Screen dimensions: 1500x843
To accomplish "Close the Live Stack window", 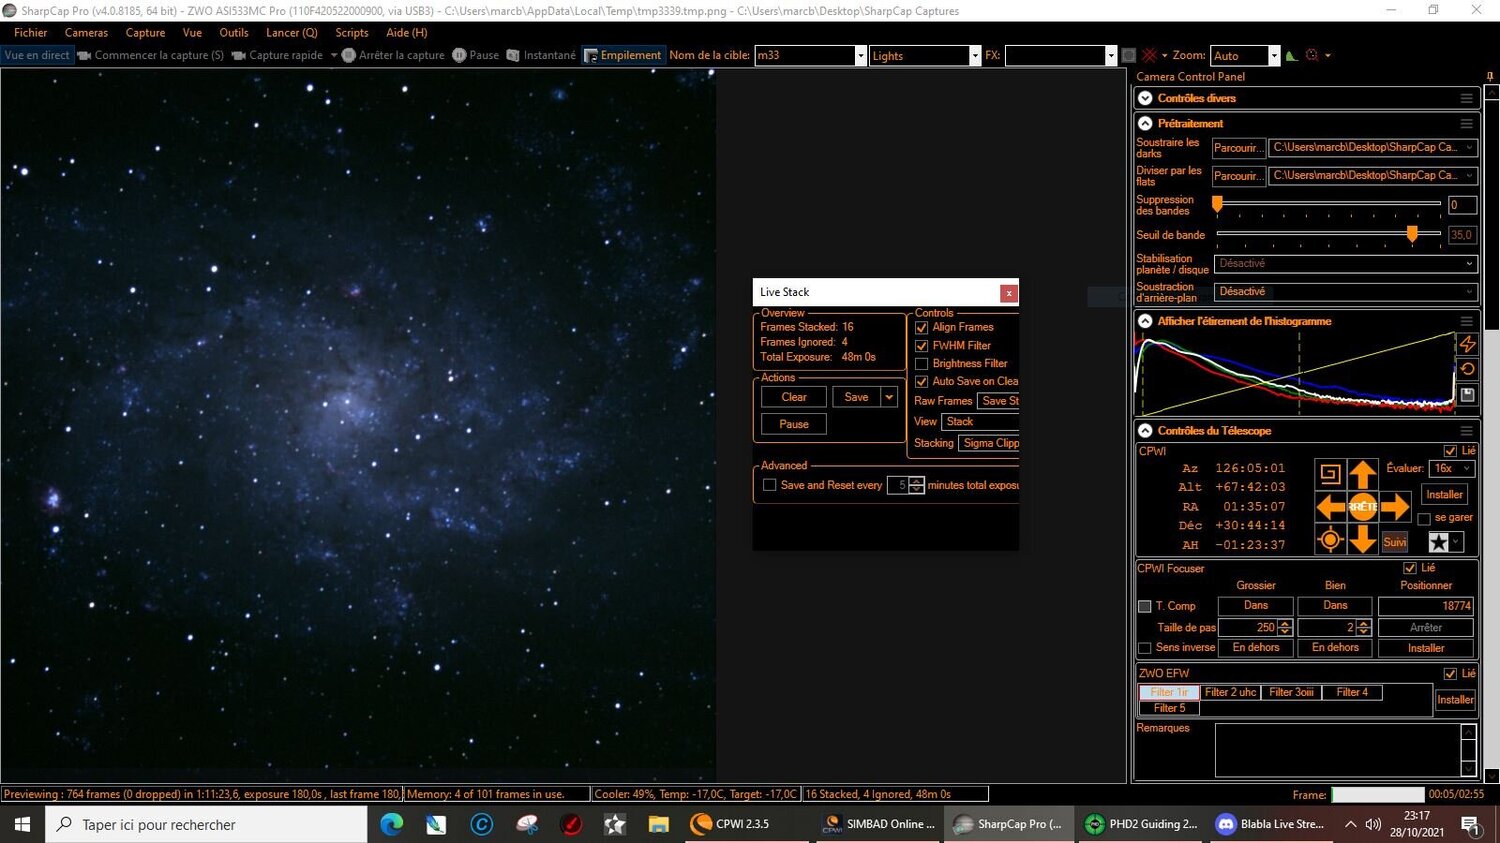I will (x=1009, y=293).
